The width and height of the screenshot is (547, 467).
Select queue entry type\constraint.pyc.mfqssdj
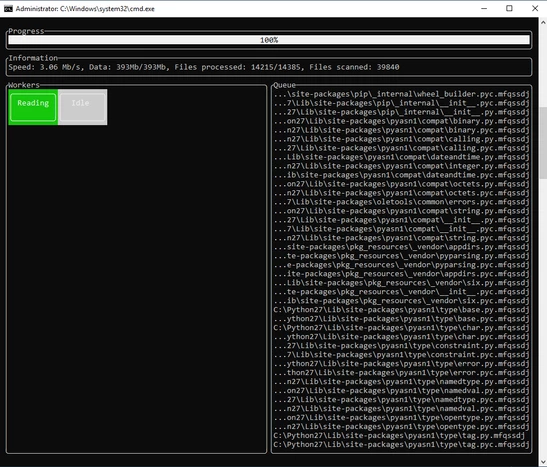[401, 355]
